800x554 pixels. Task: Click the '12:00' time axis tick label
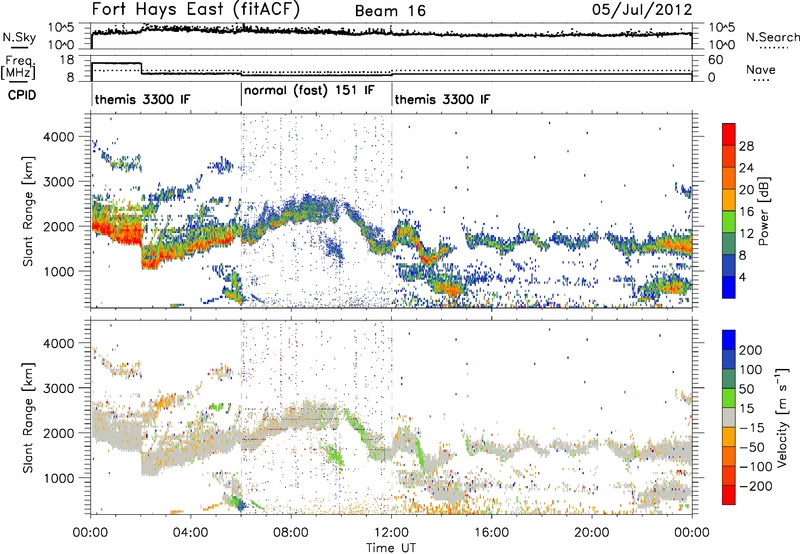tap(391, 533)
